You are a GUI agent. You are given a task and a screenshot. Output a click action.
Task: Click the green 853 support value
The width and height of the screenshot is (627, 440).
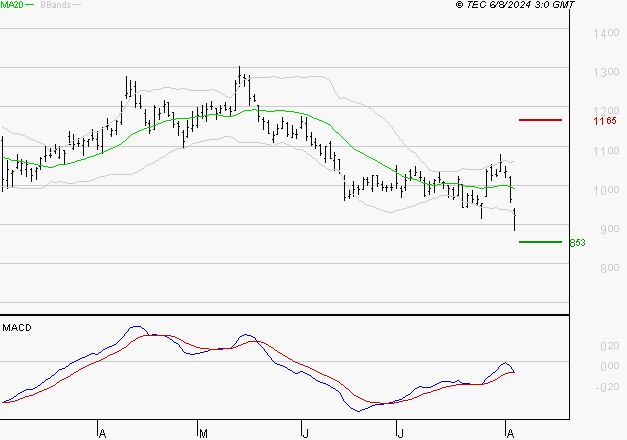tap(577, 243)
